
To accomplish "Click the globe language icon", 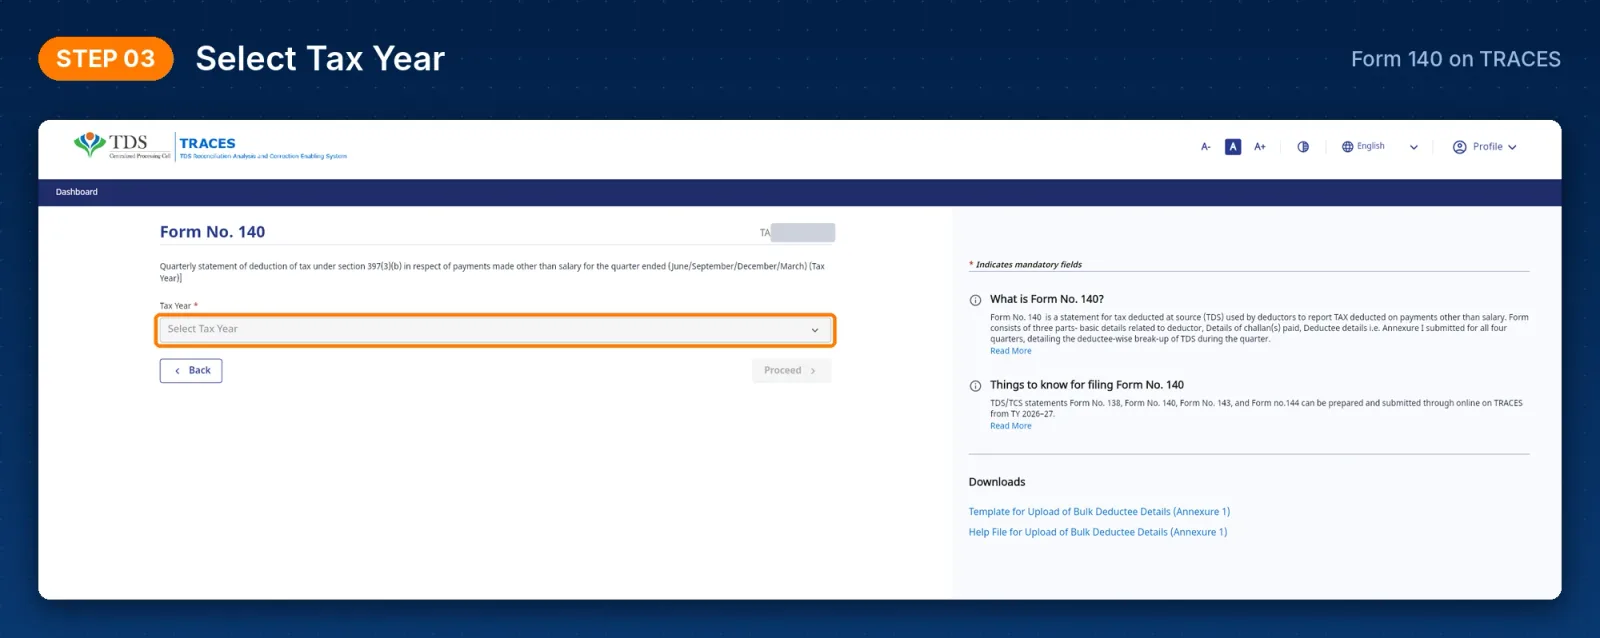I will point(1347,147).
